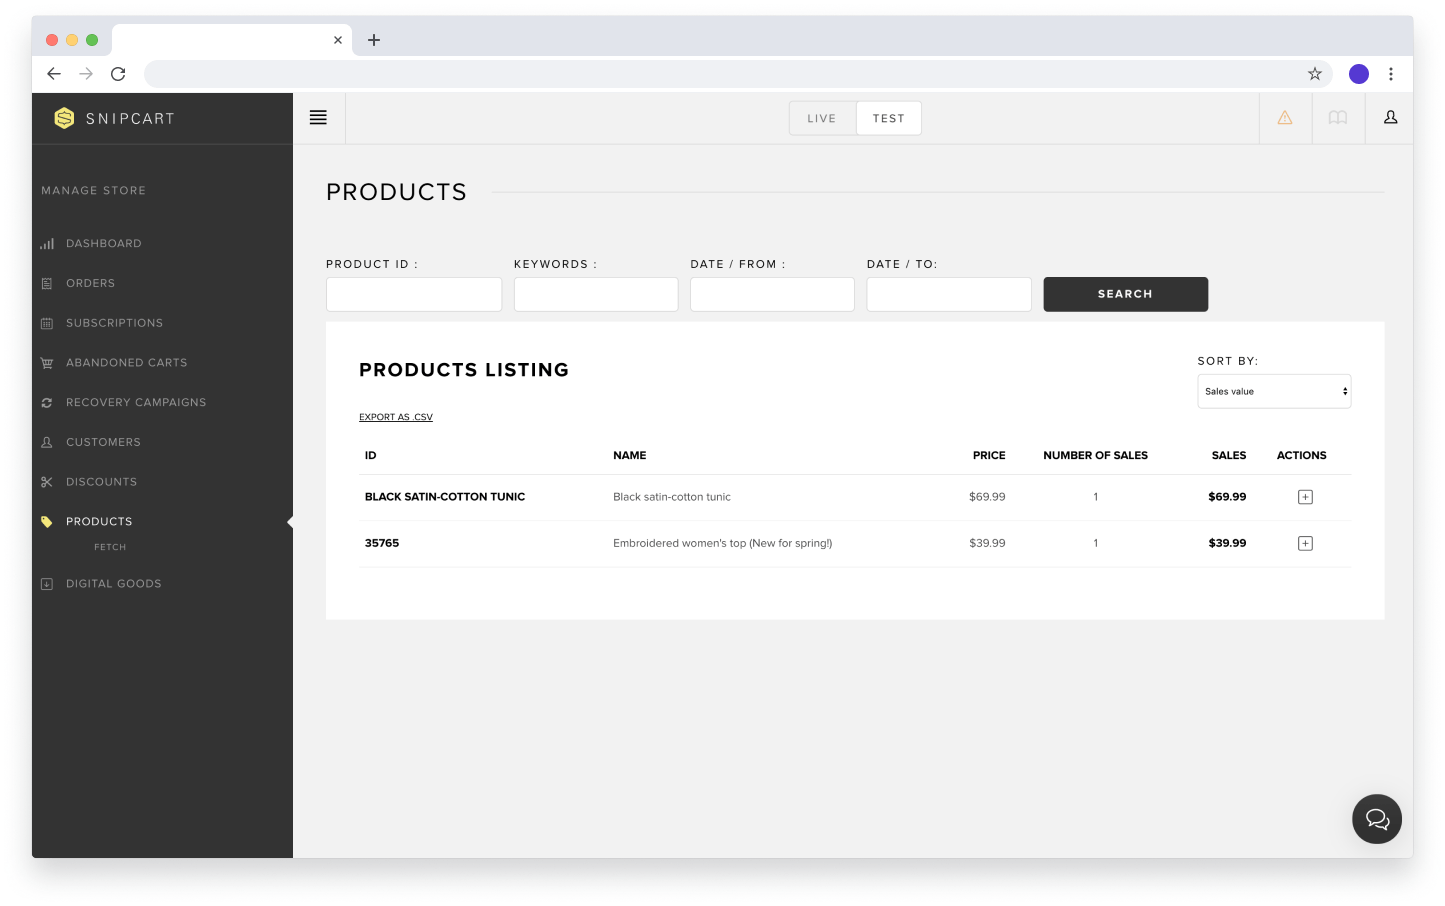Screen dimensions: 1445x906
Task: Keep TEST mode selected
Action: pyautogui.click(x=888, y=117)
